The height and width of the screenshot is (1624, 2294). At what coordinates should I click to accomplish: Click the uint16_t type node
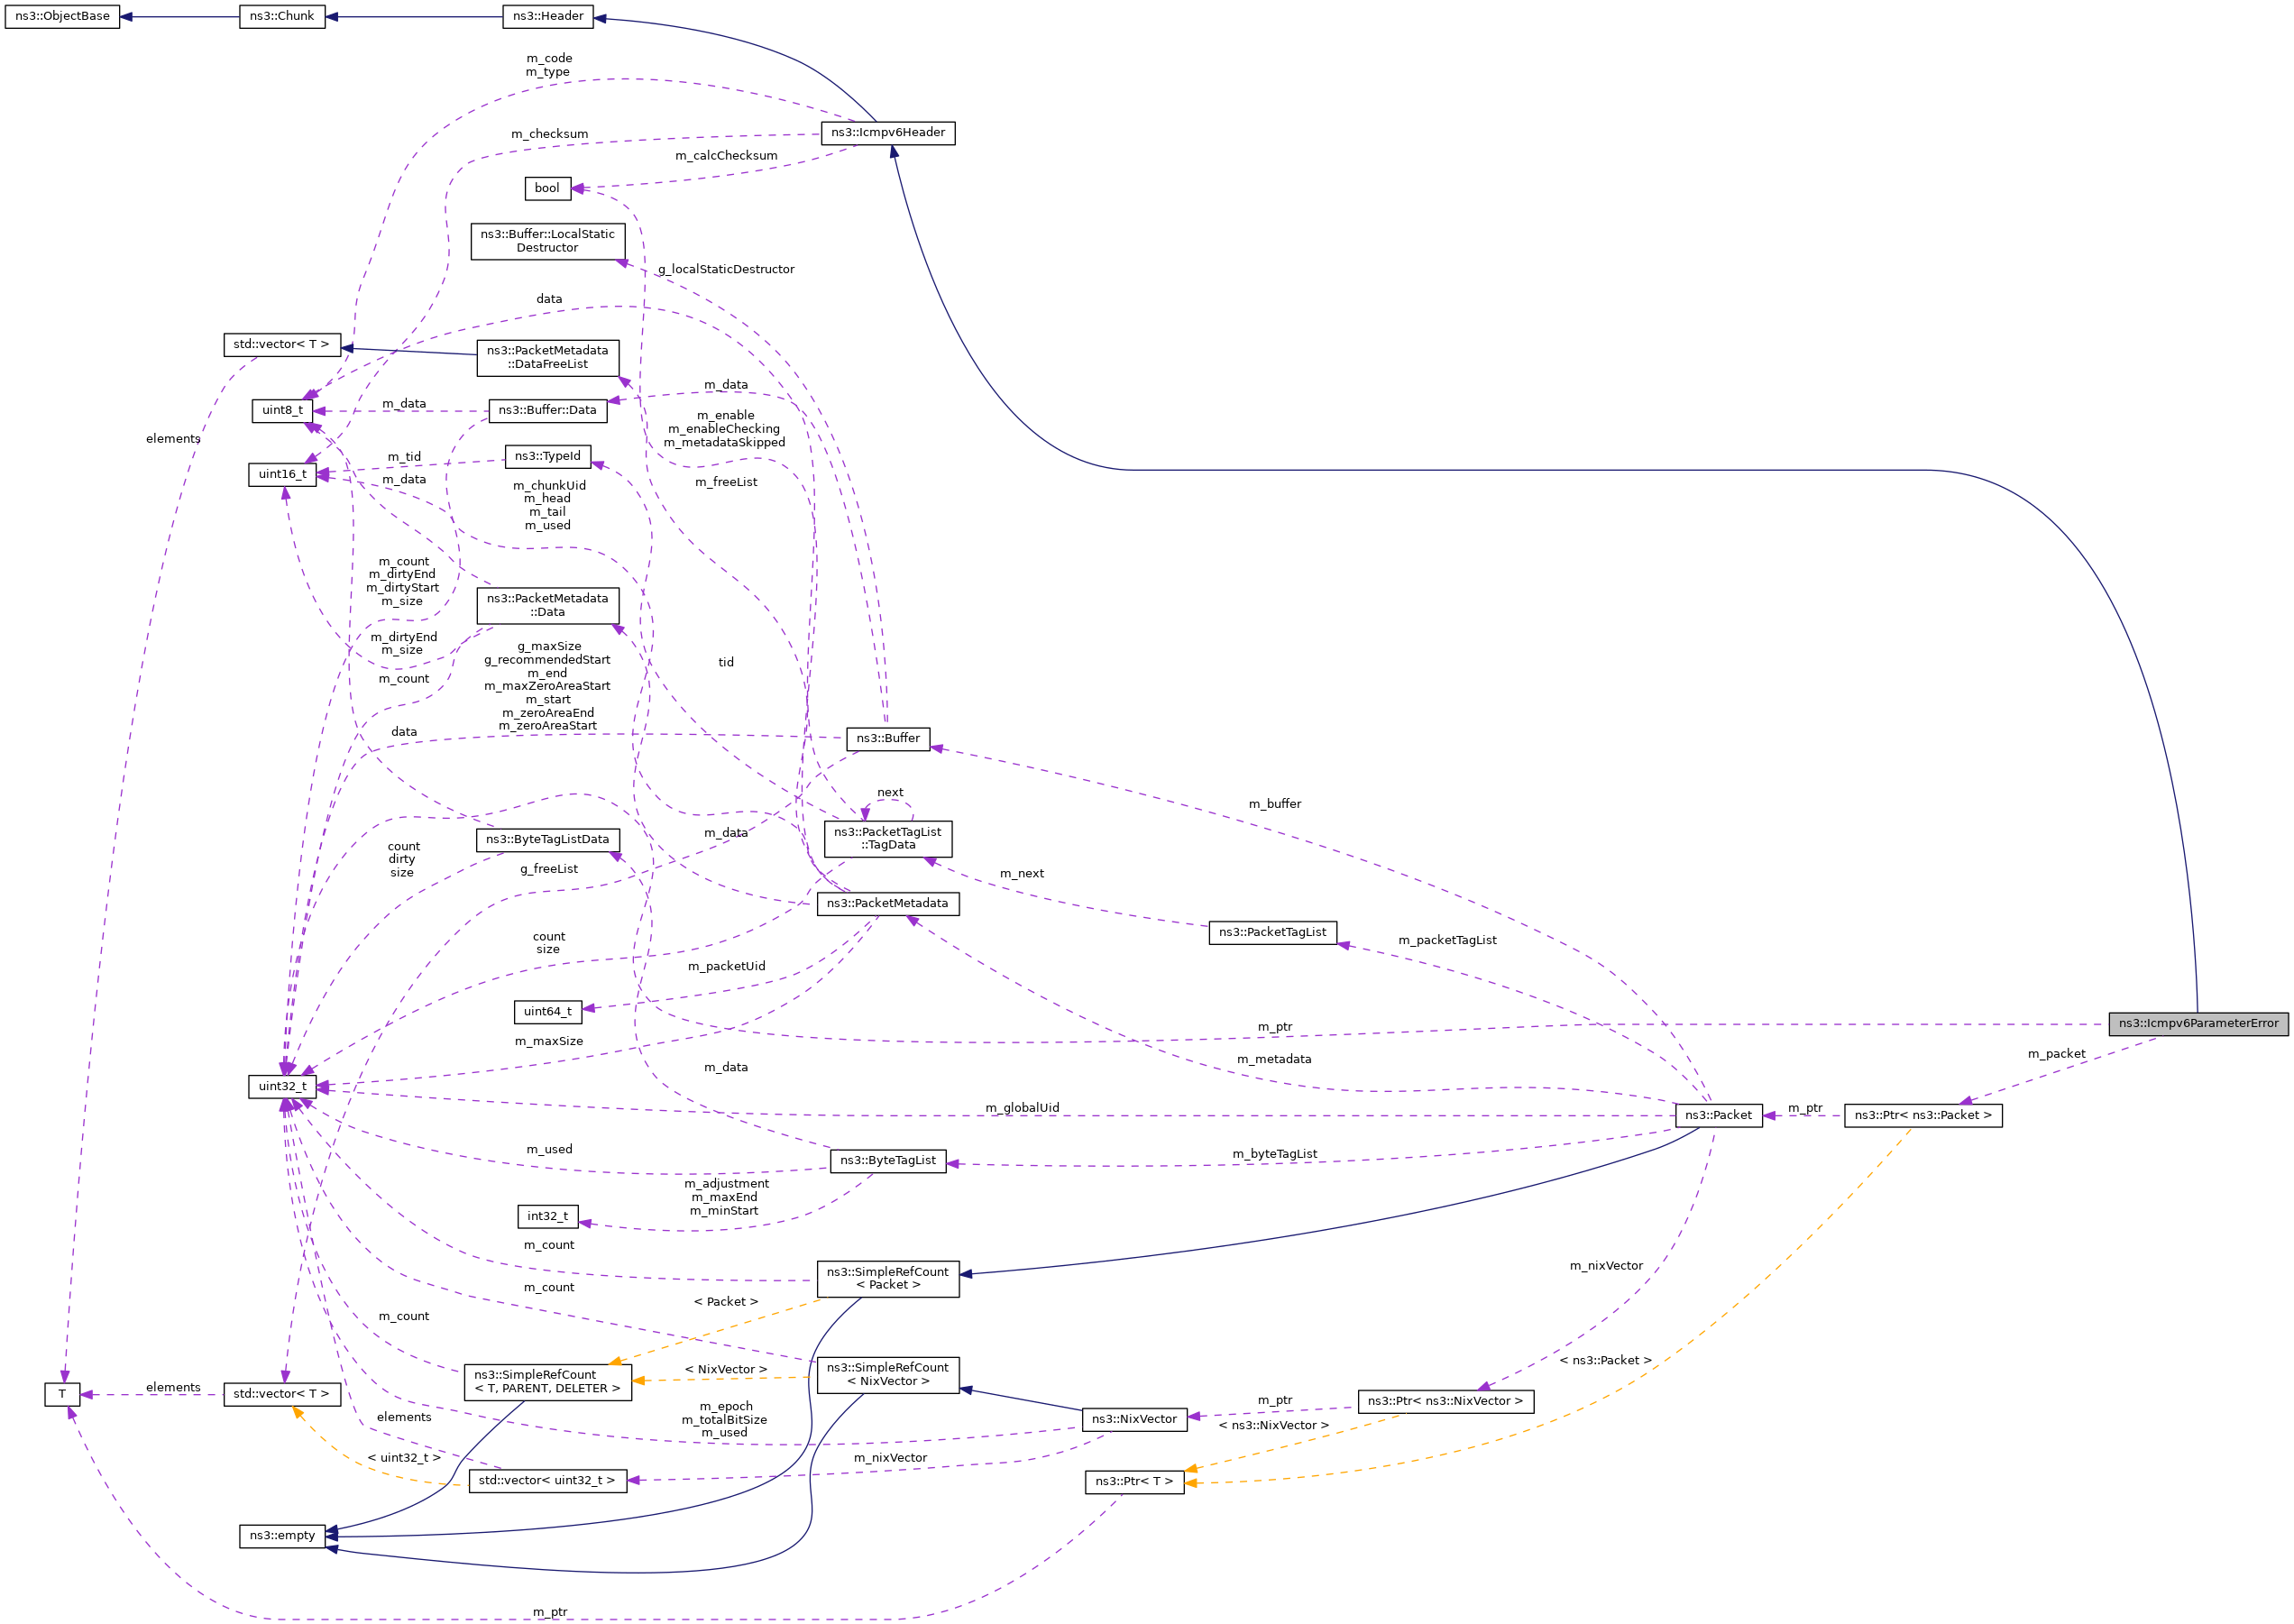coord(282,474)
